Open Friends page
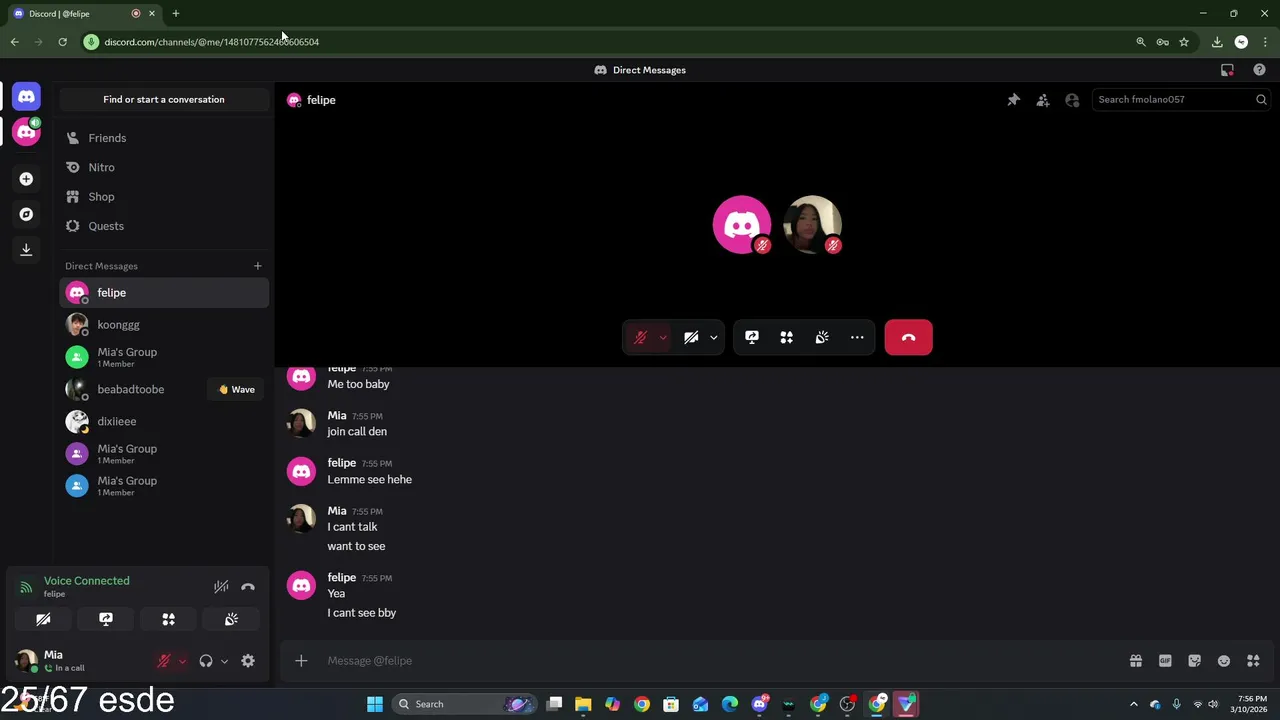1280x720 pixels. [x=164, y=138]
